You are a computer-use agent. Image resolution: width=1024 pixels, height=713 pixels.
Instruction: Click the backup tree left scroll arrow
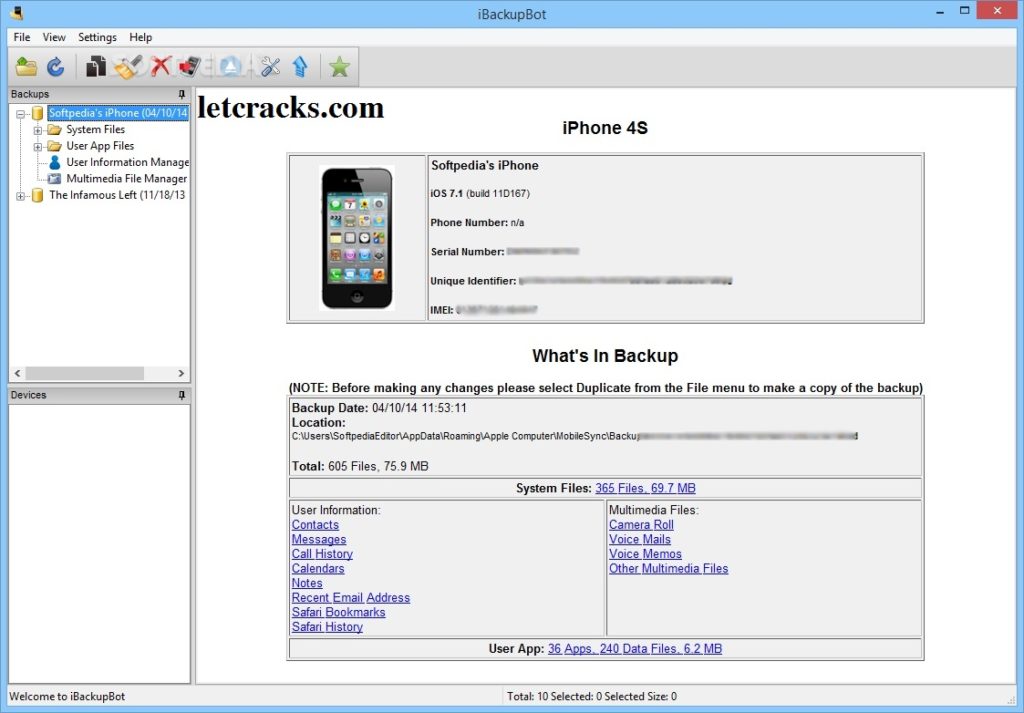[18, 373]
